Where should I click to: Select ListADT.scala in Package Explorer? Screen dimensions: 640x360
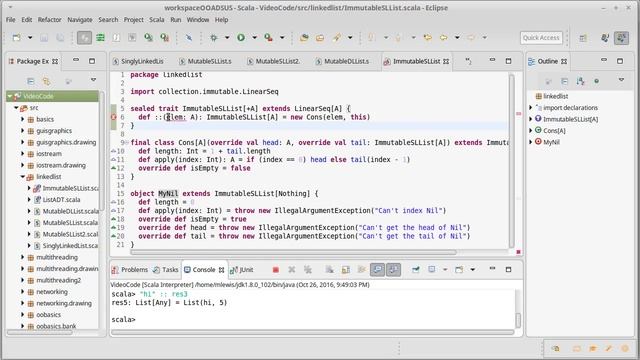[61, 200]
